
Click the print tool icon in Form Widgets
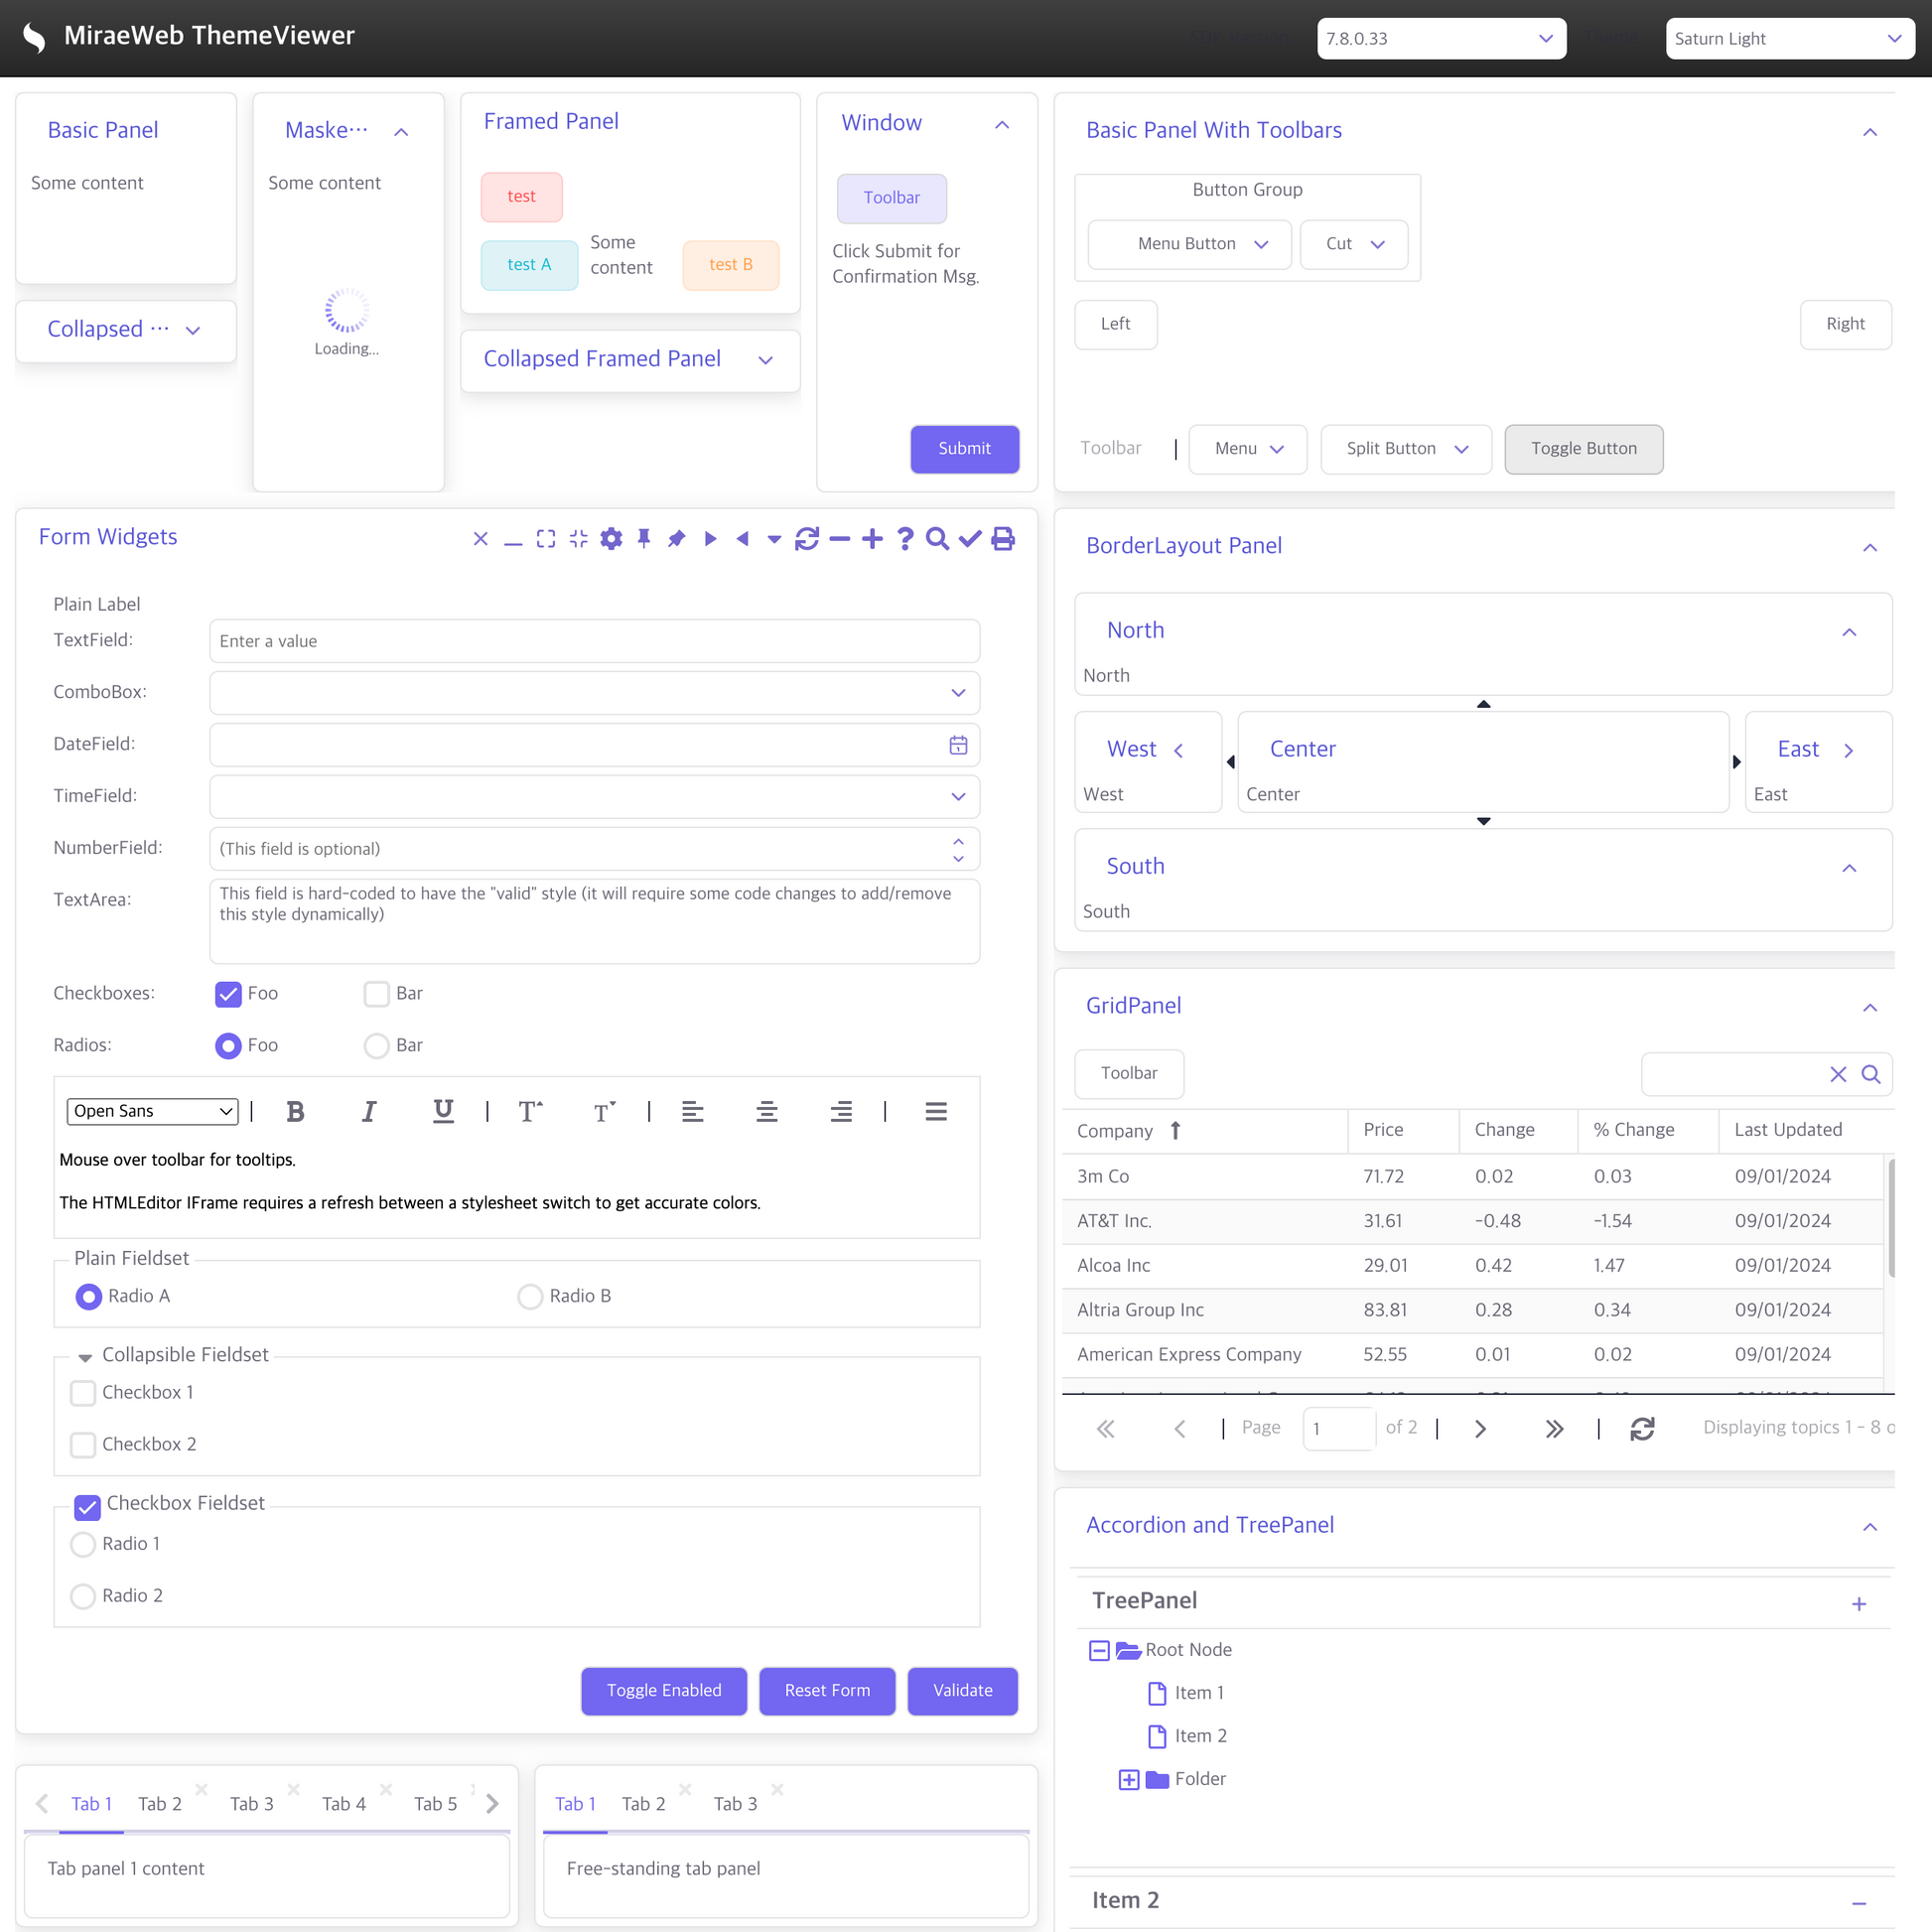click(x=1002, y=539)
